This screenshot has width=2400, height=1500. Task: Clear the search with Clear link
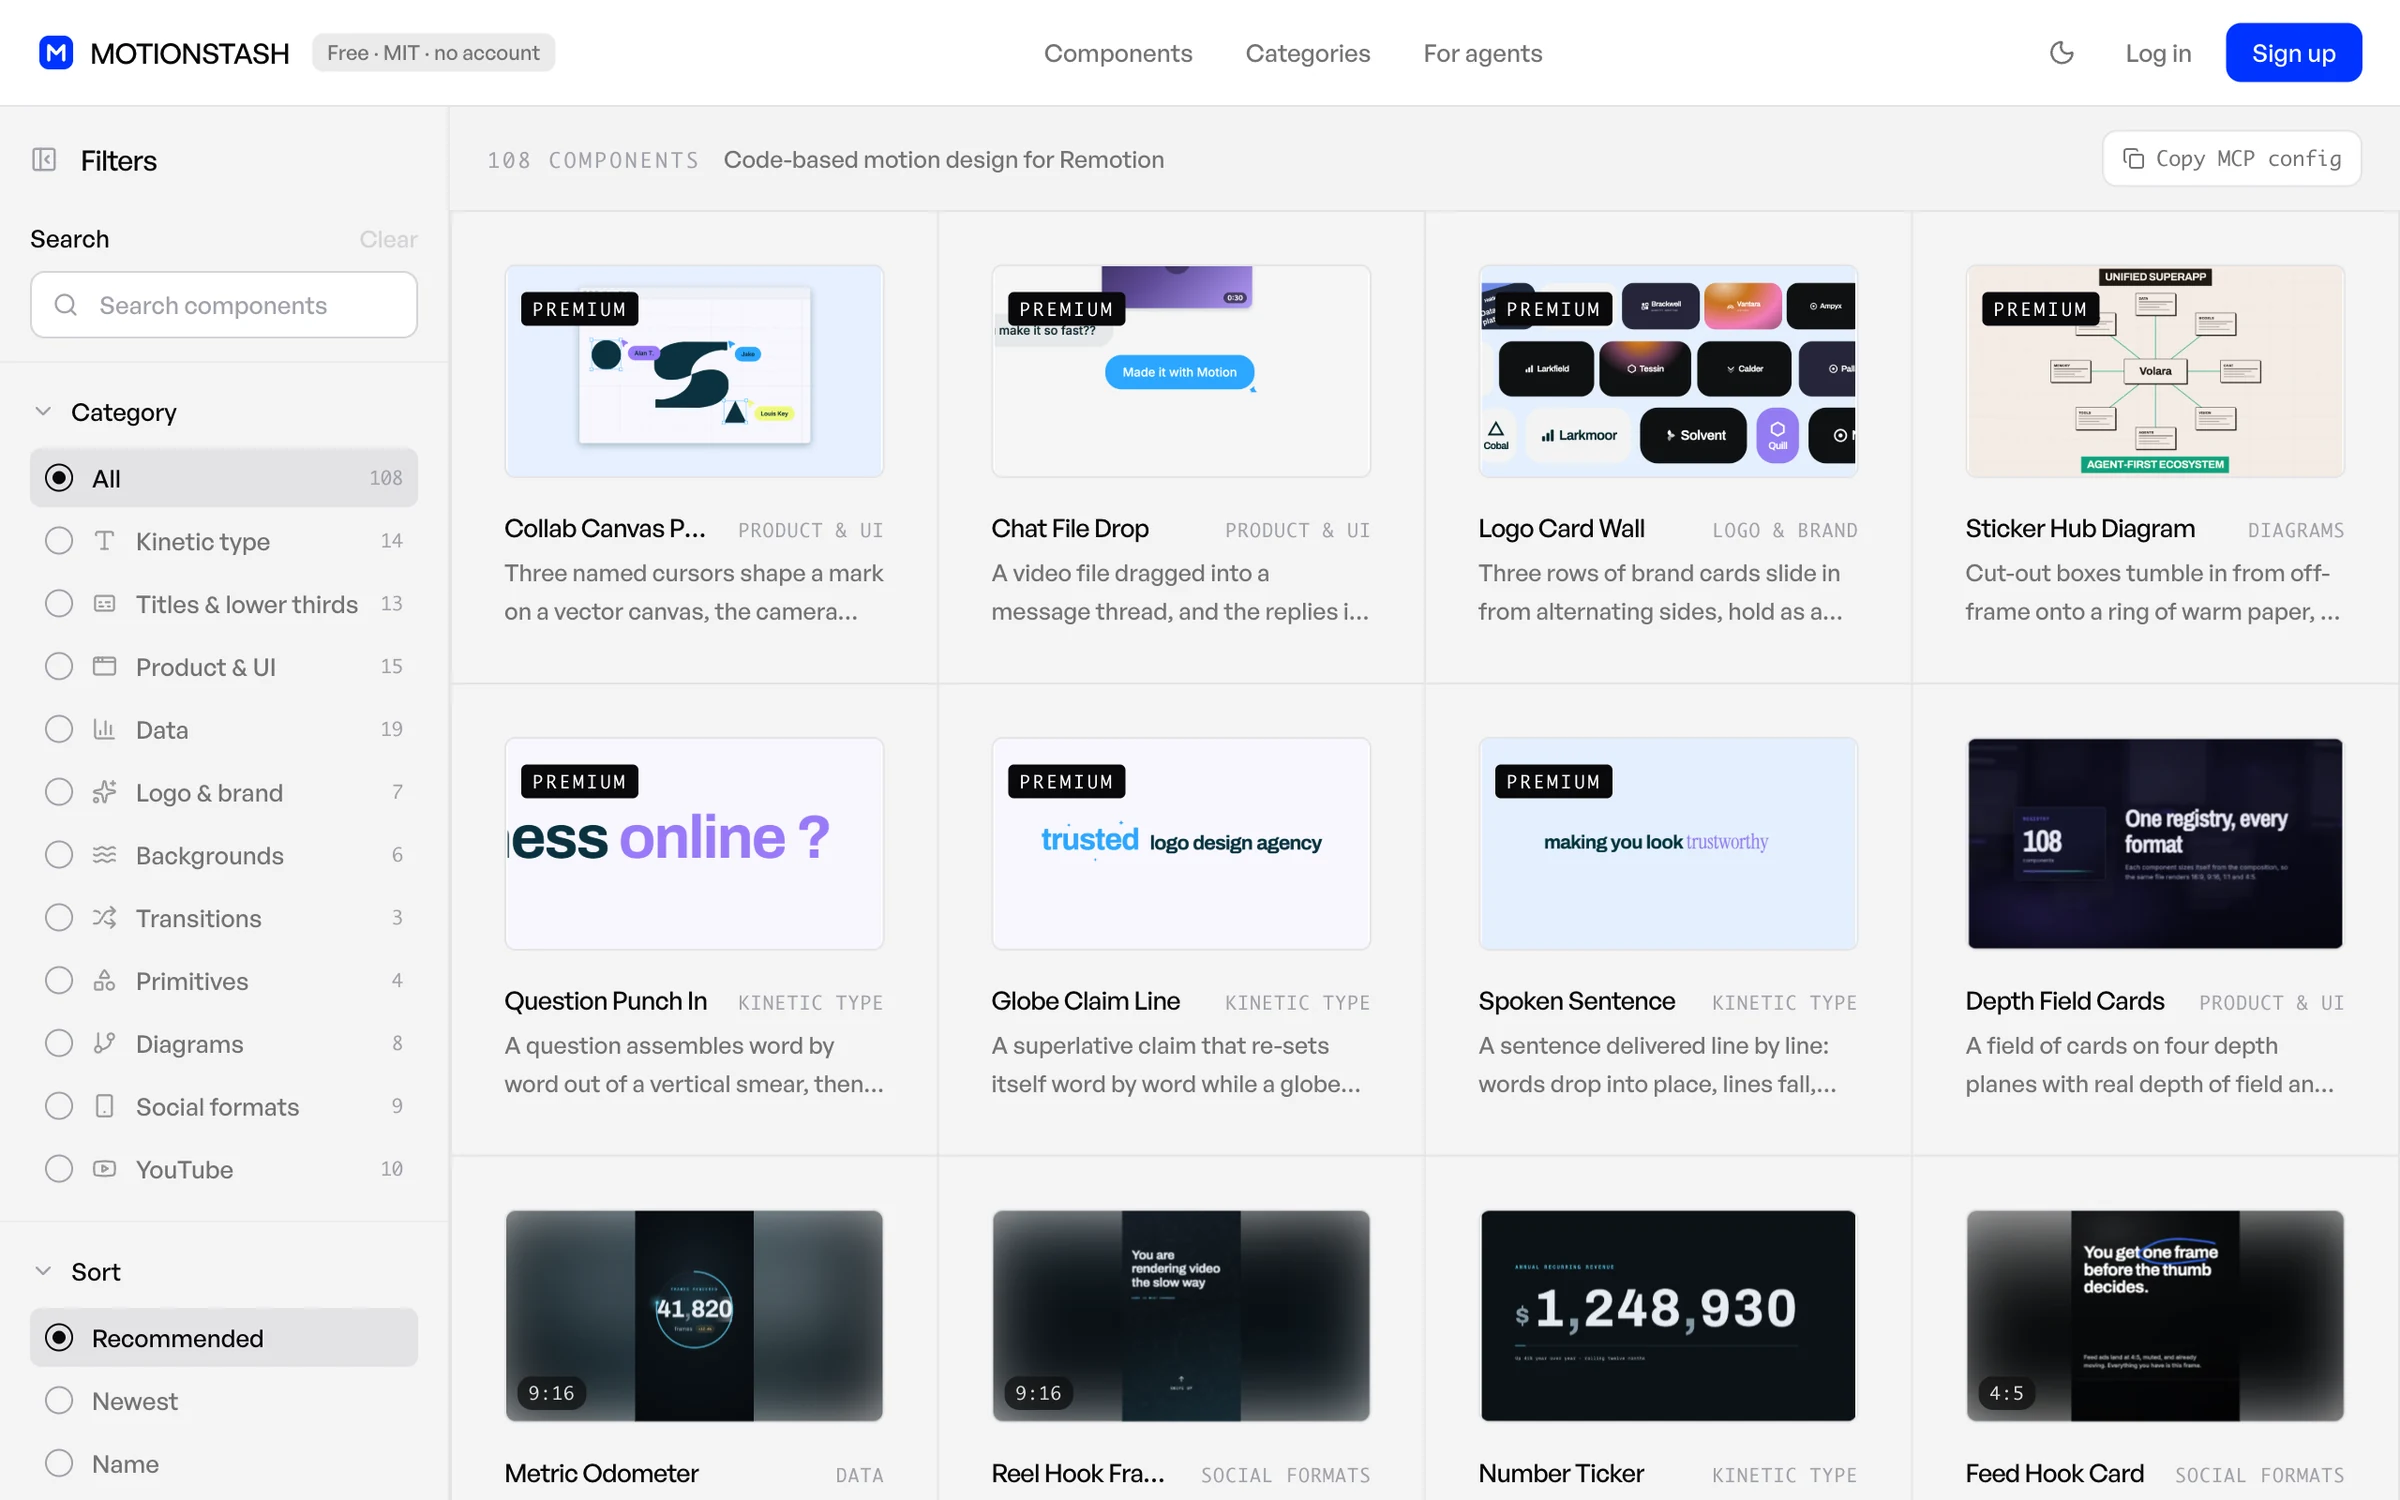point(388,240)
